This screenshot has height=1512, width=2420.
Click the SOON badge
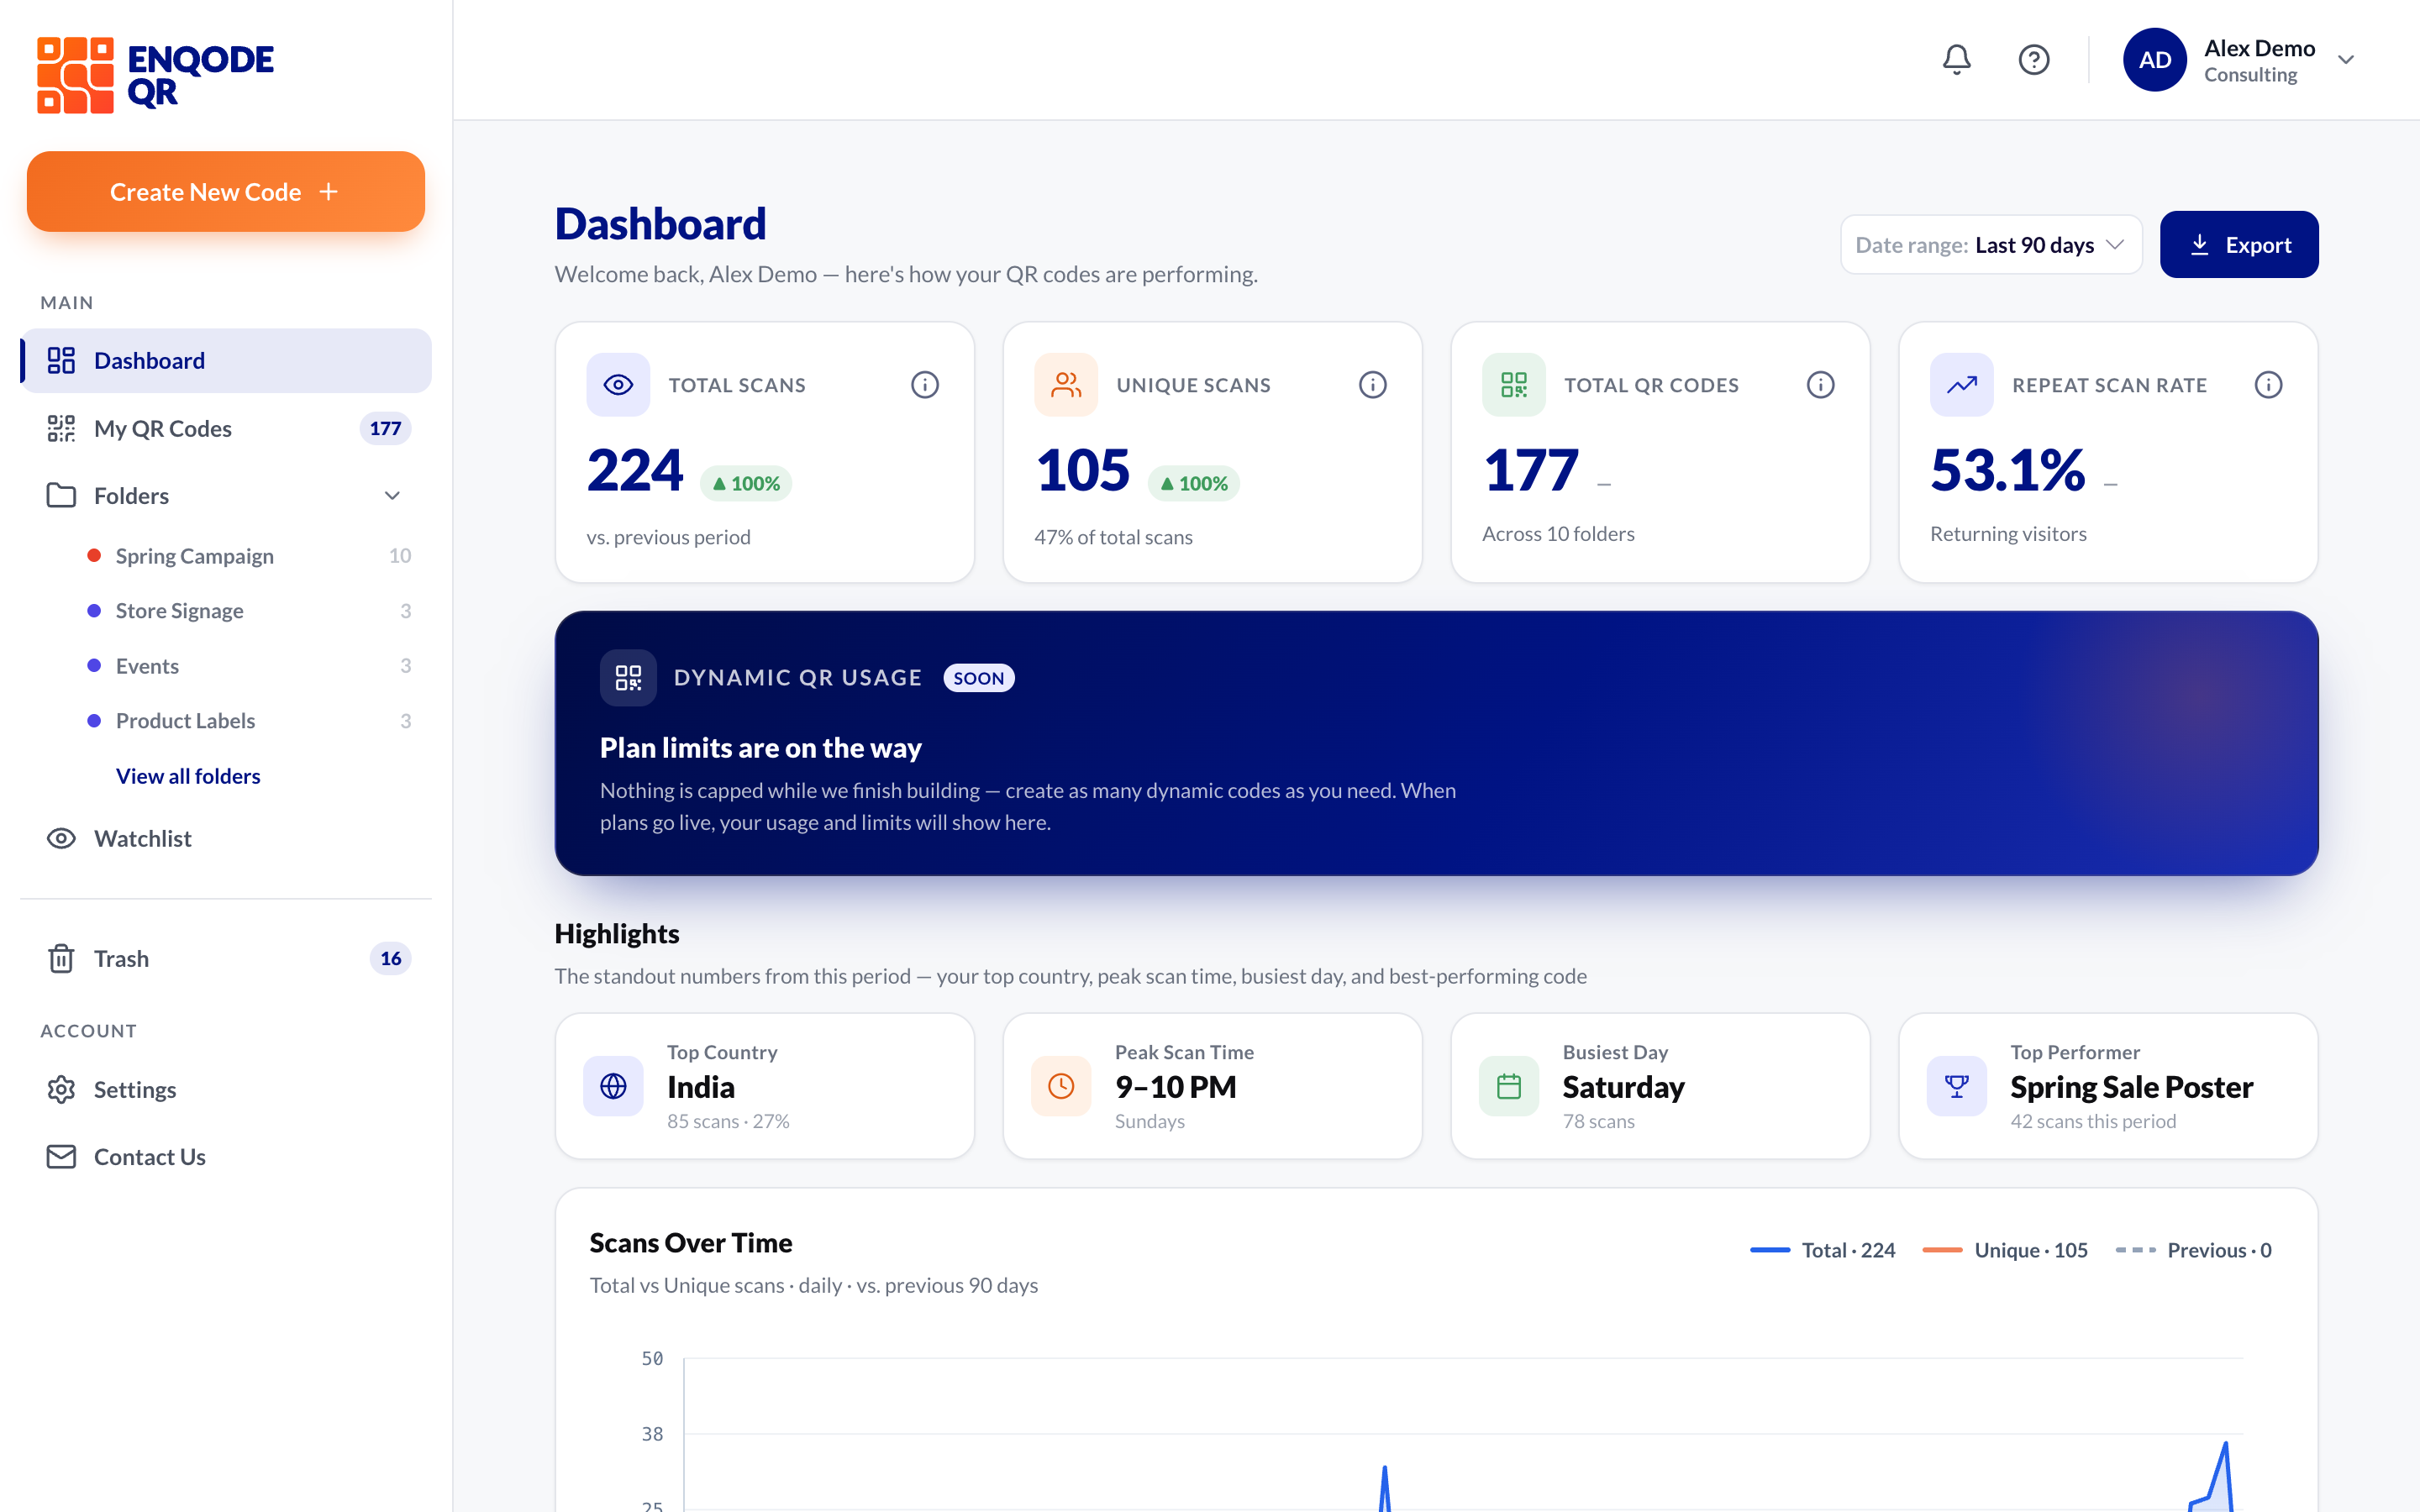(x=978, y=678)
